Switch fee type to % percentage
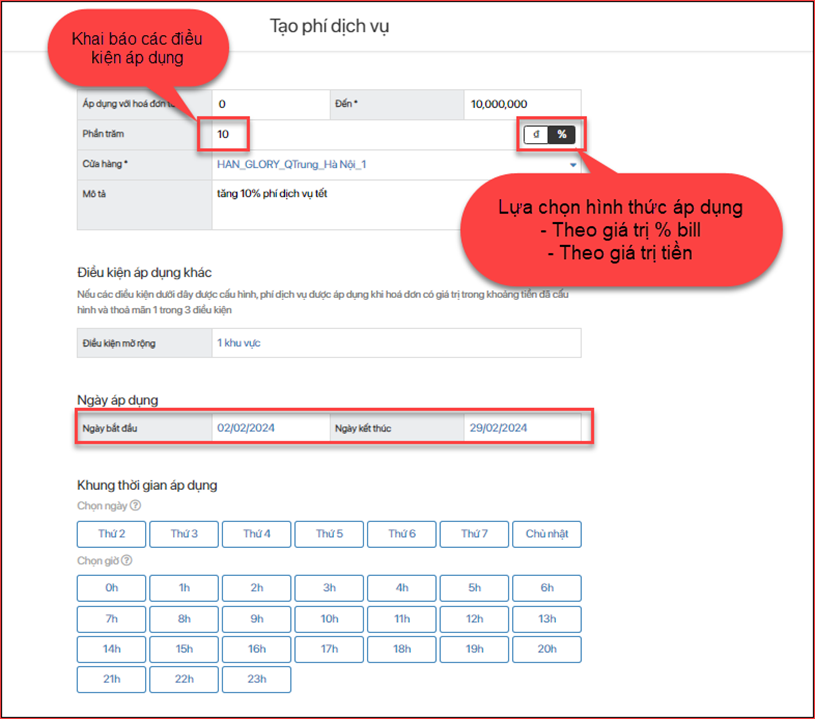 pyautogui.click(x=562, y=134)
